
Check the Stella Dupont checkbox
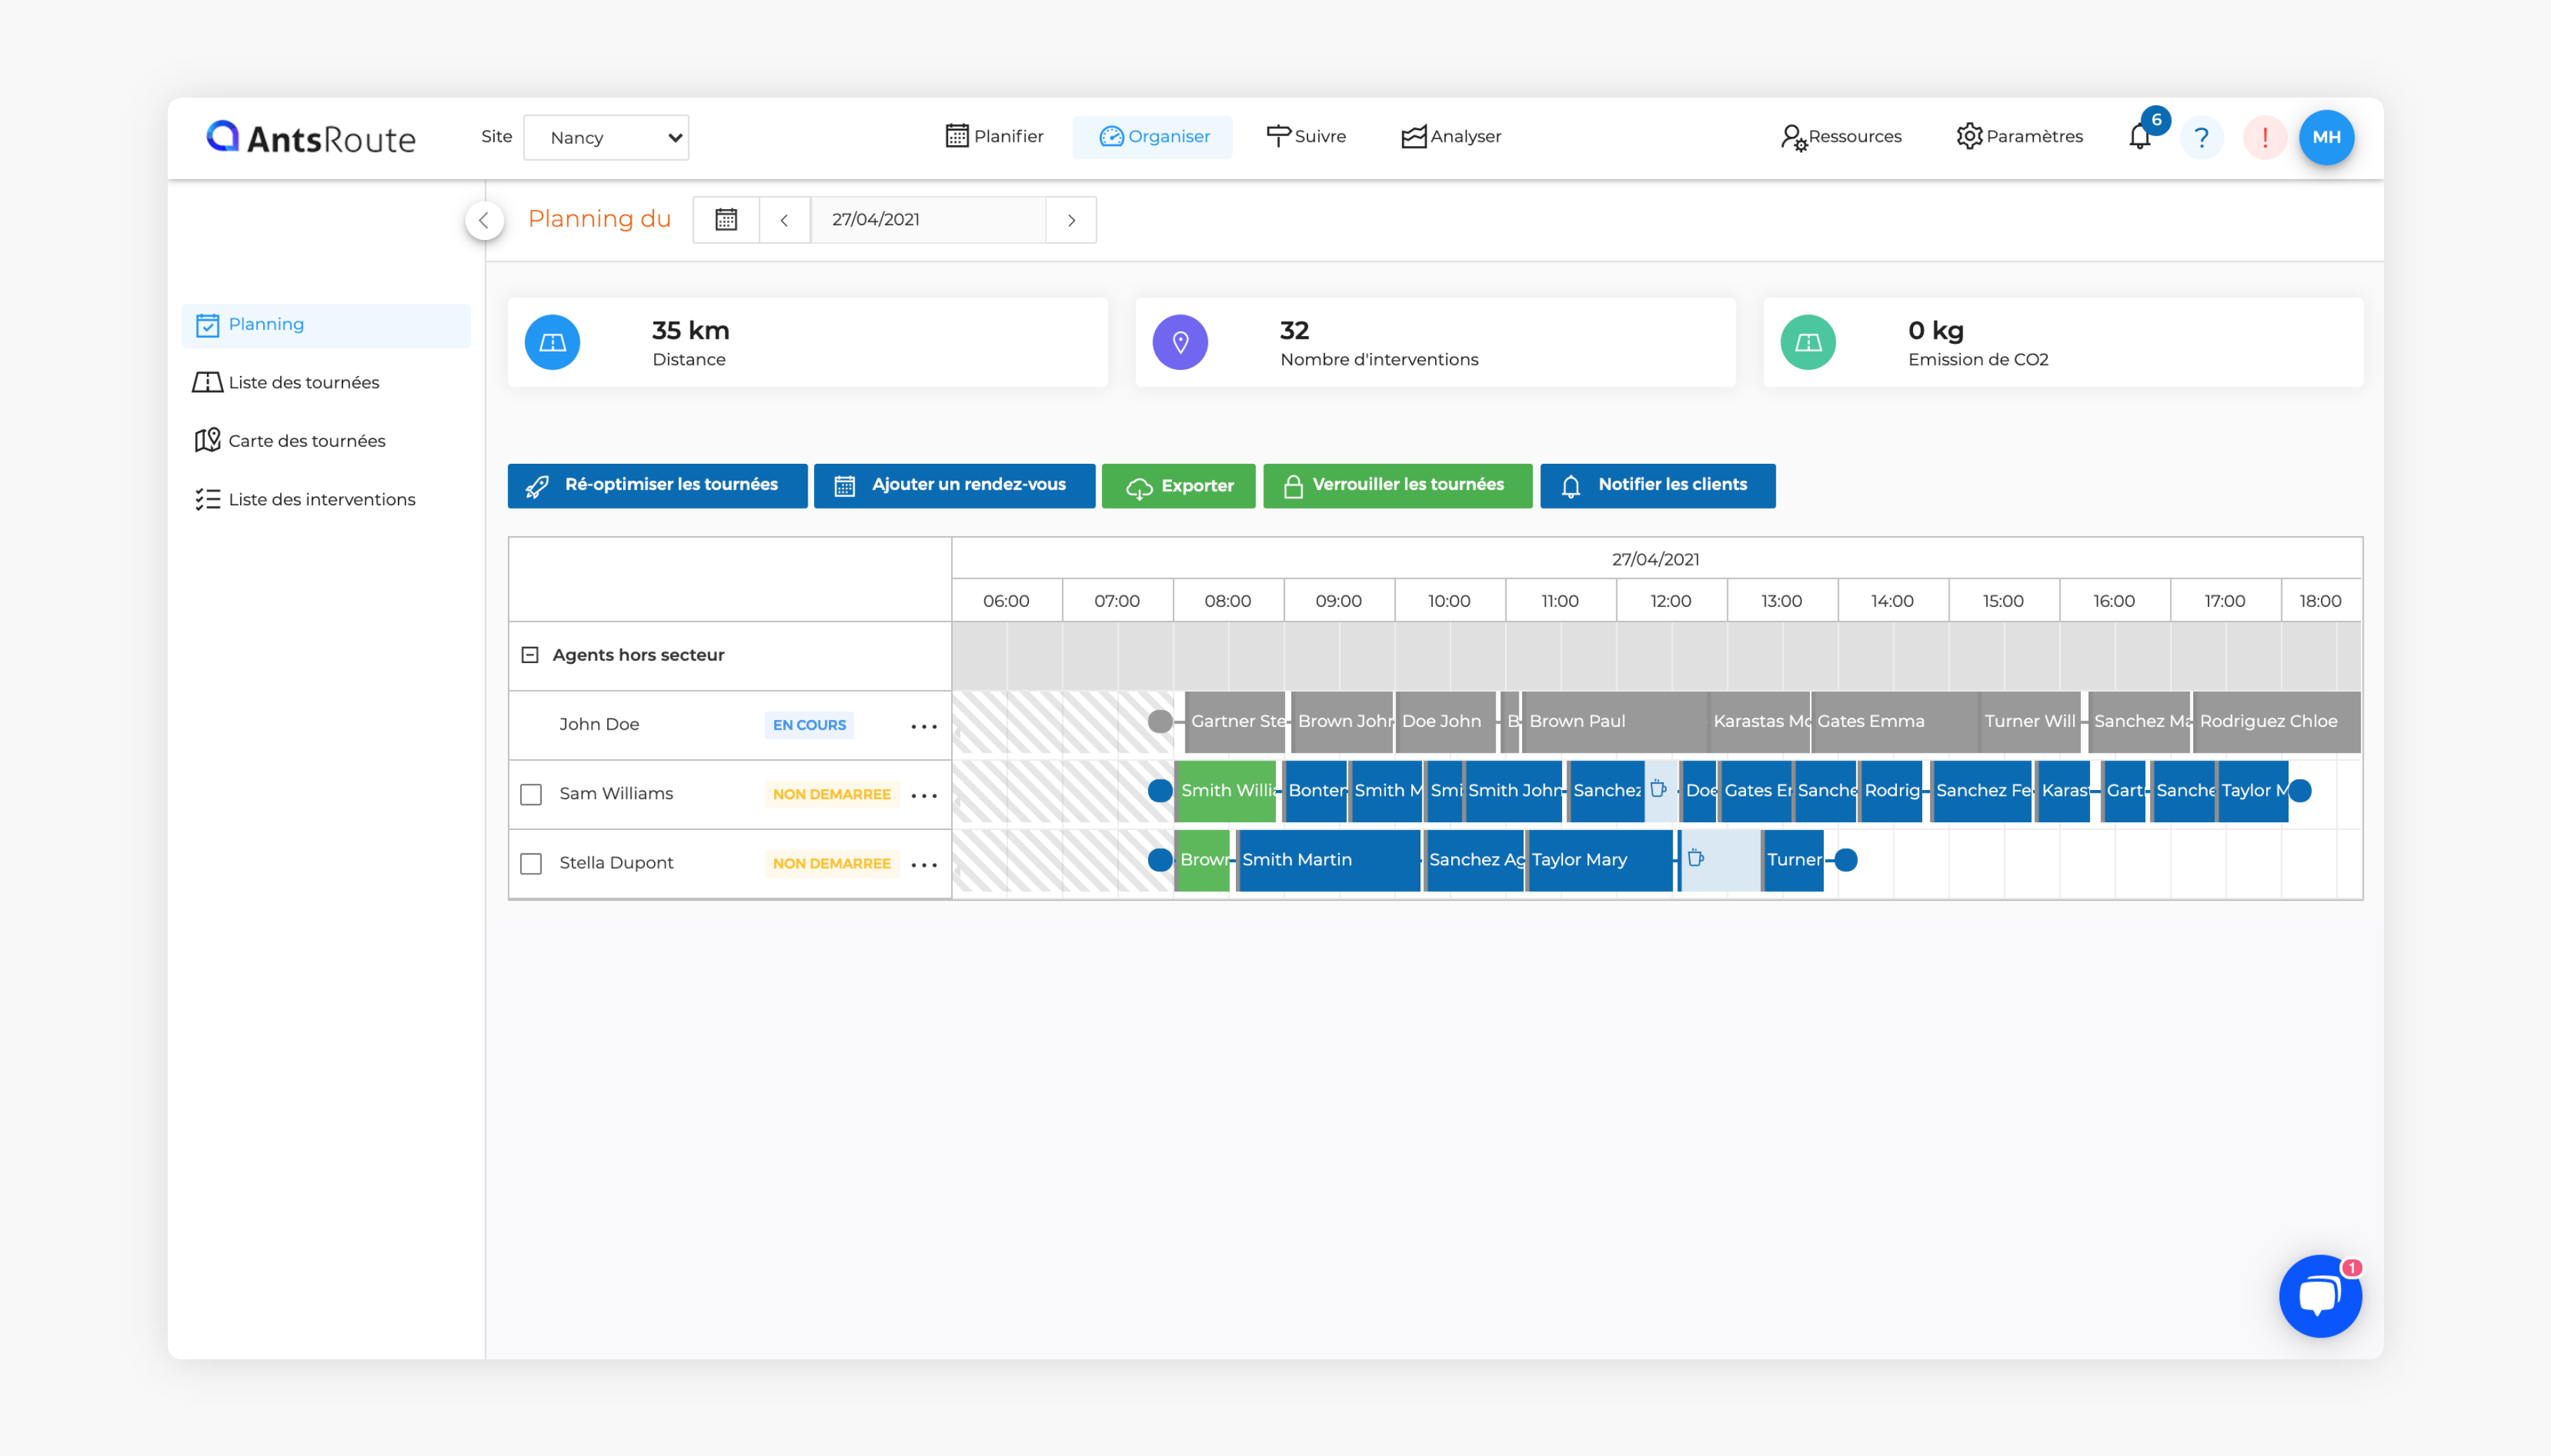[x=531, y=863]
